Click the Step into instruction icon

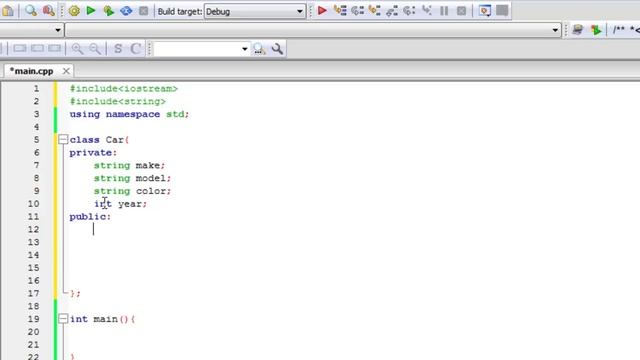point(427,11)
